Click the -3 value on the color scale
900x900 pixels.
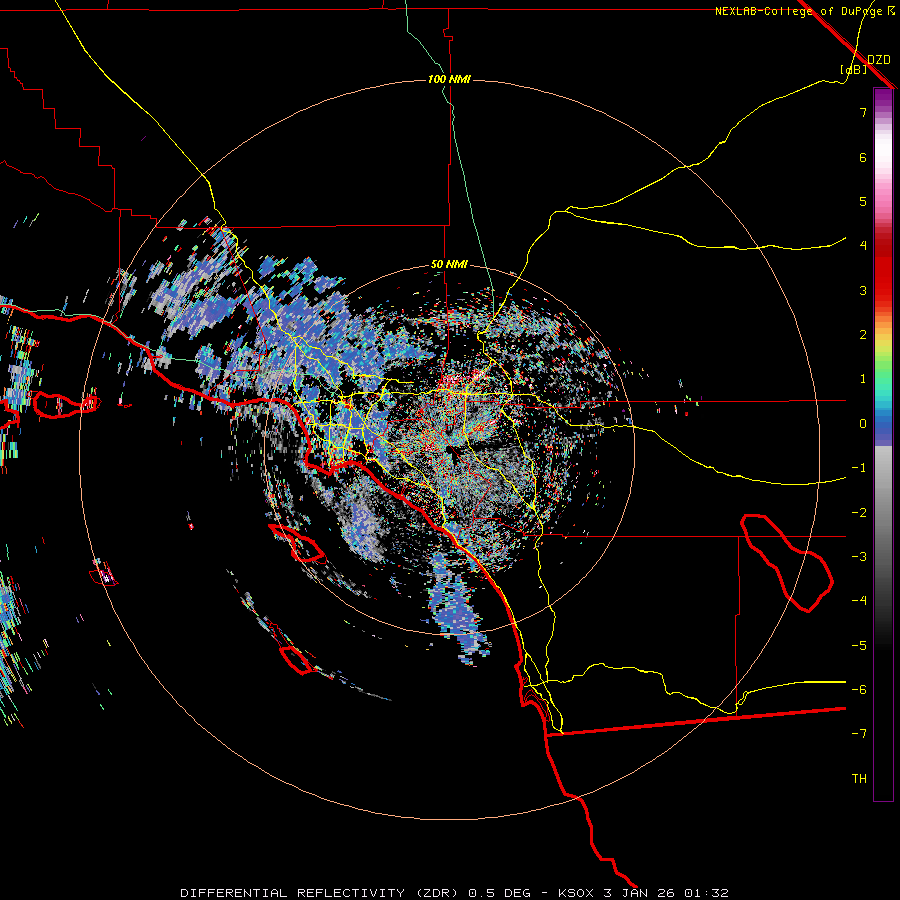859,557
